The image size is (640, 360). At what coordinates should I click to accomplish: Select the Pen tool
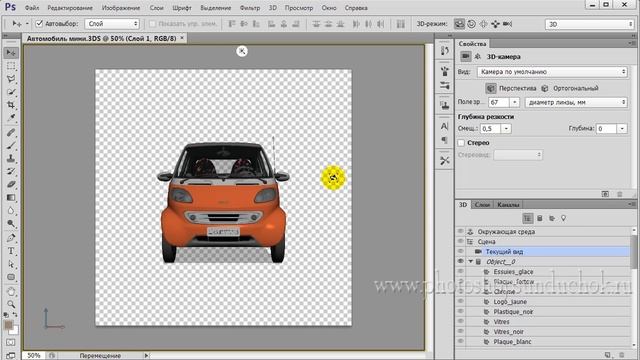pyautogui.click(x=11, y=238)
